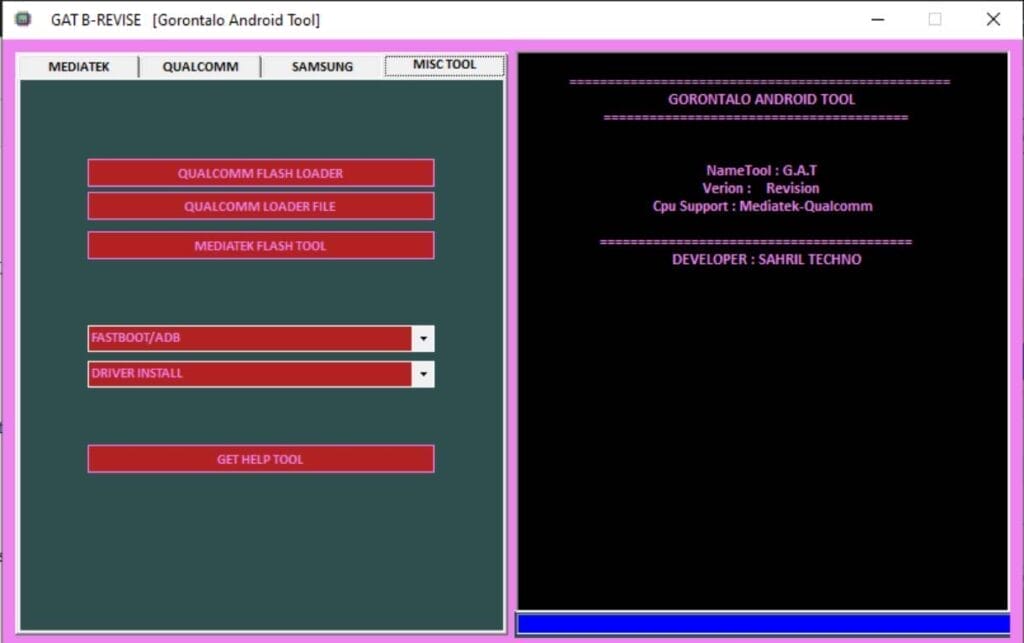Launch QUALCOMM FLASH LOADER
The width and height of the screenshot is (1024, 643).
261,172
